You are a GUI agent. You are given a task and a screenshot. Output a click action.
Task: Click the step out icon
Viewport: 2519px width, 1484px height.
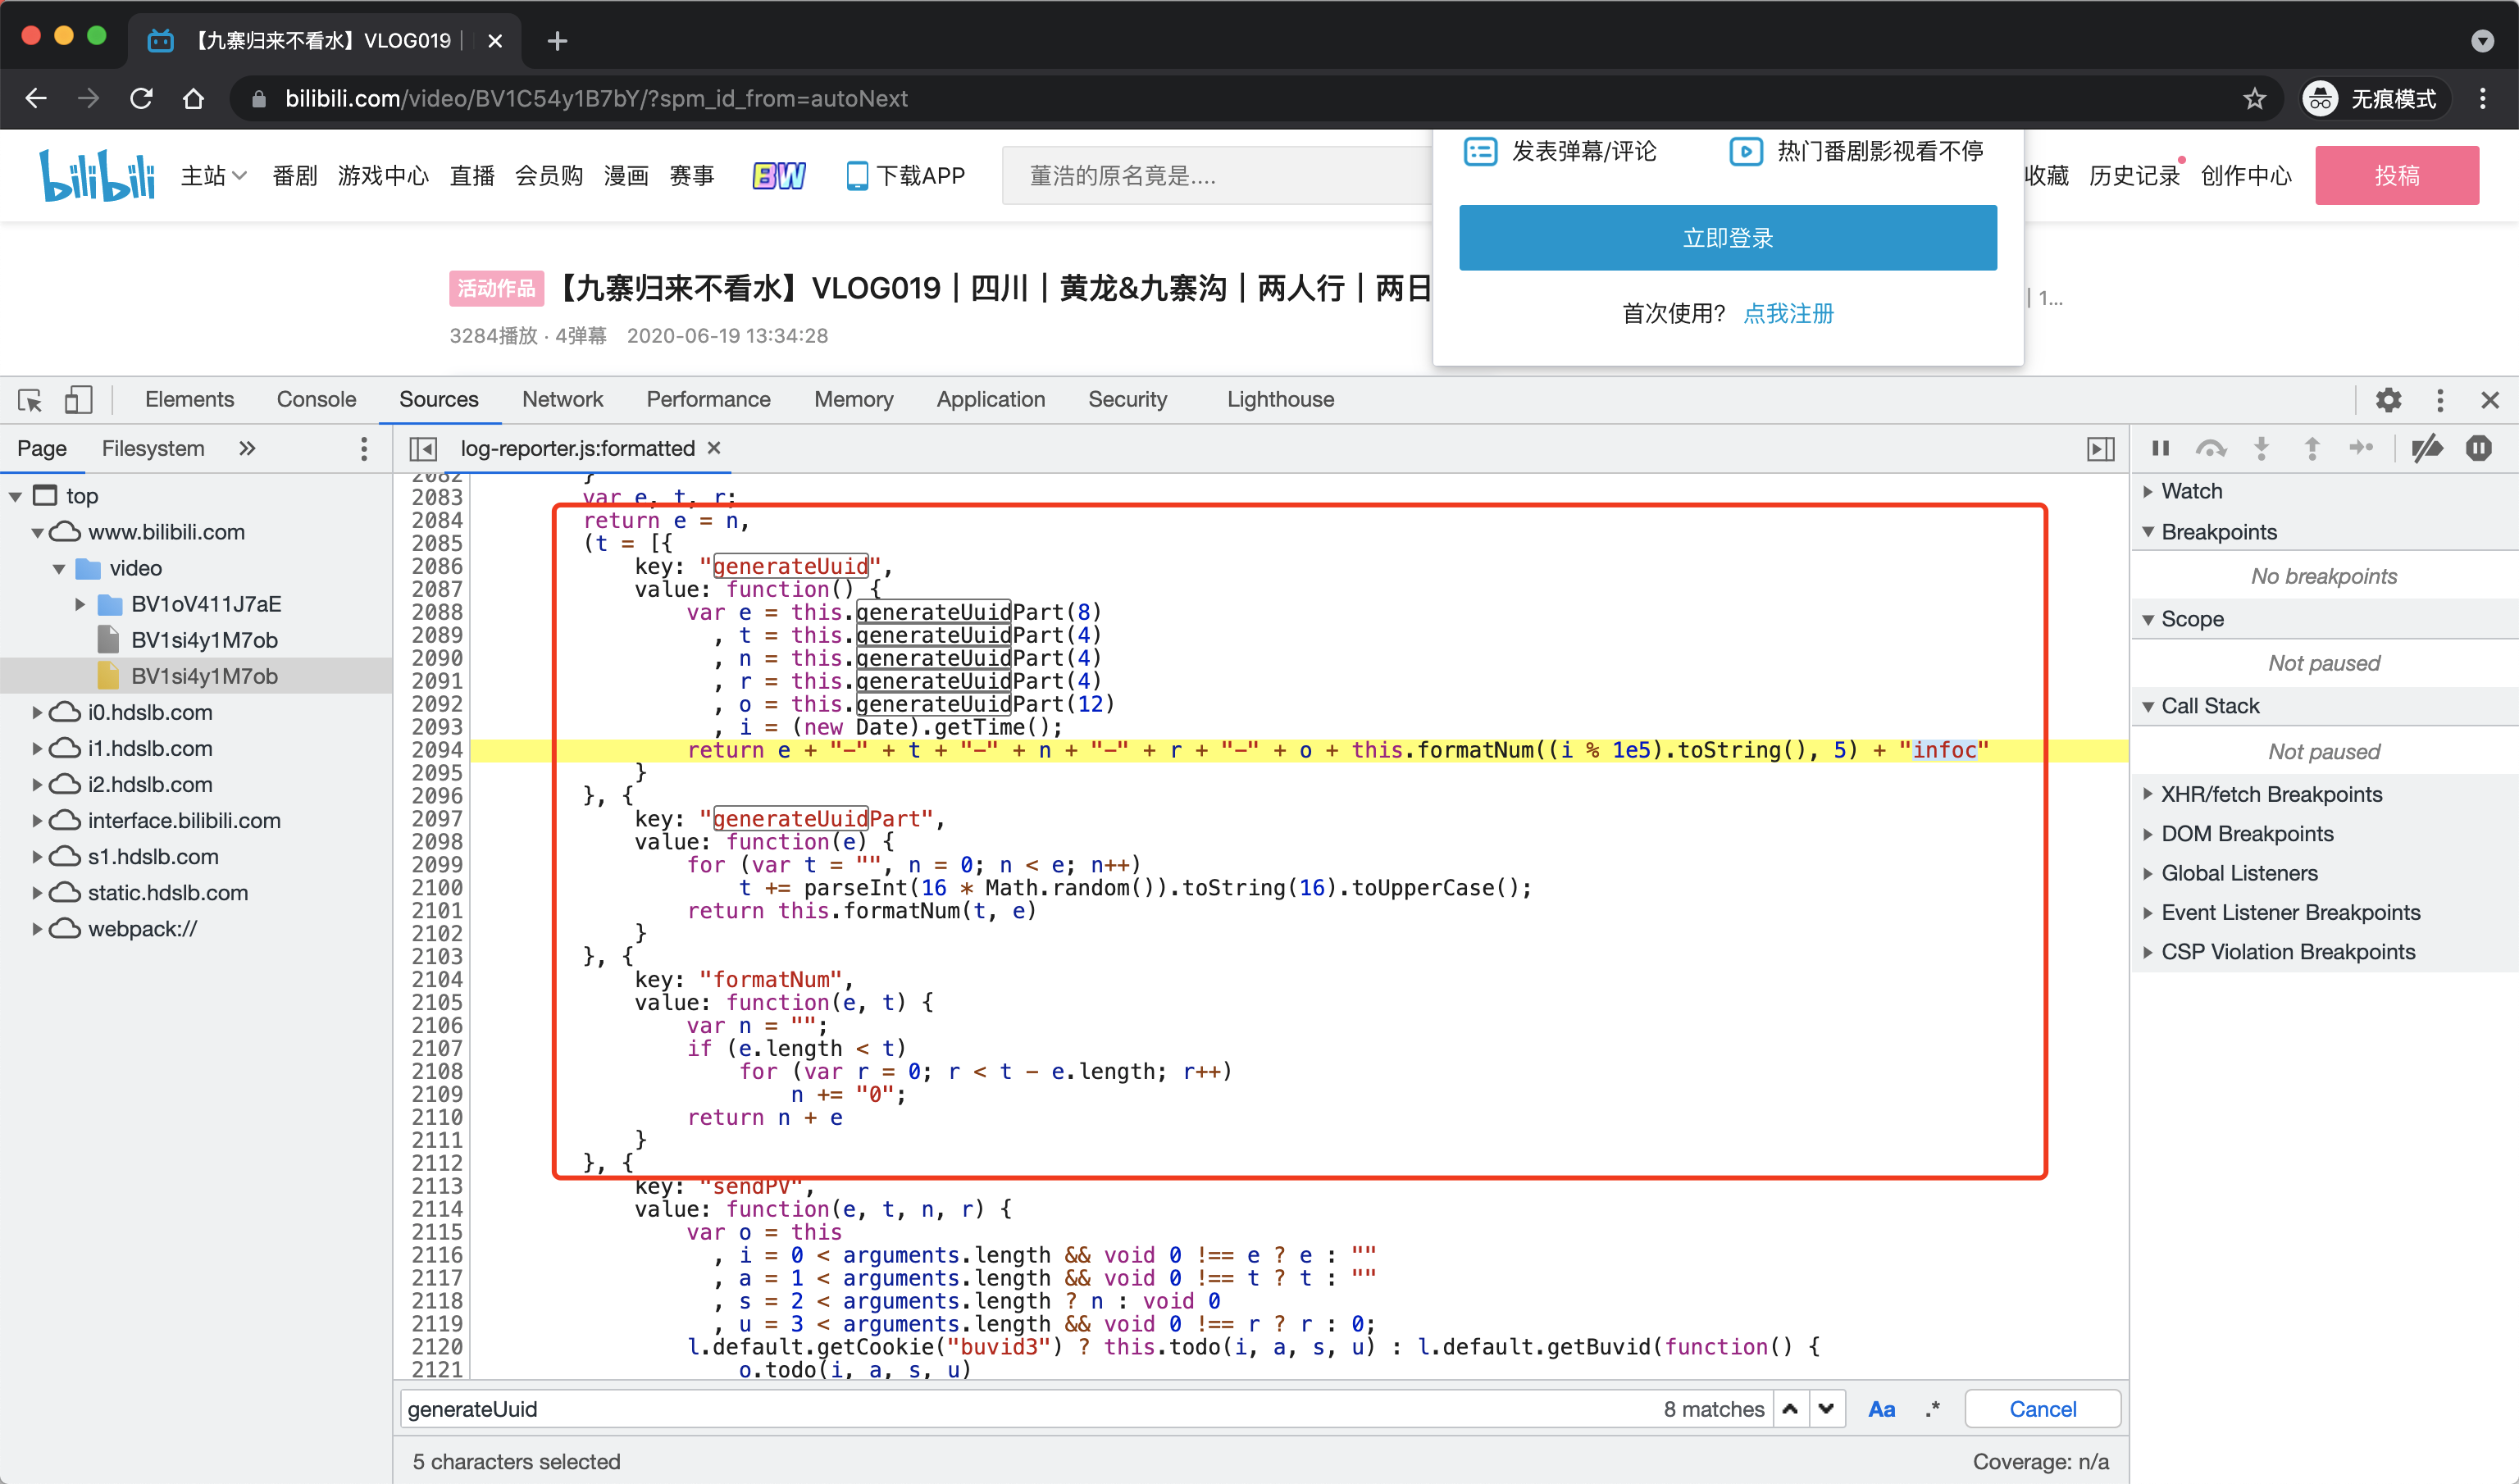(x=2311, y=448)
